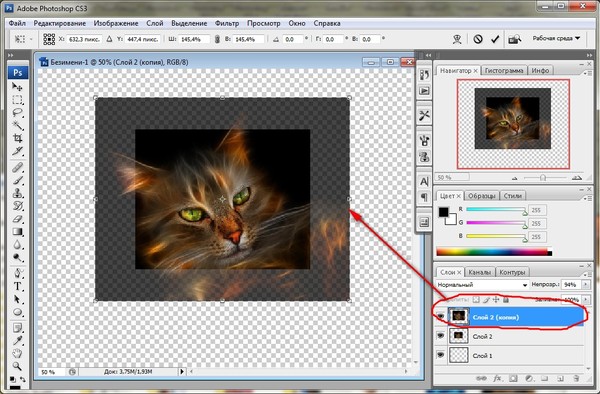Image resolution: width=600 pixels, height=394 pixels.
Task: Click the reference point location grid
Action: pos(49,39)
